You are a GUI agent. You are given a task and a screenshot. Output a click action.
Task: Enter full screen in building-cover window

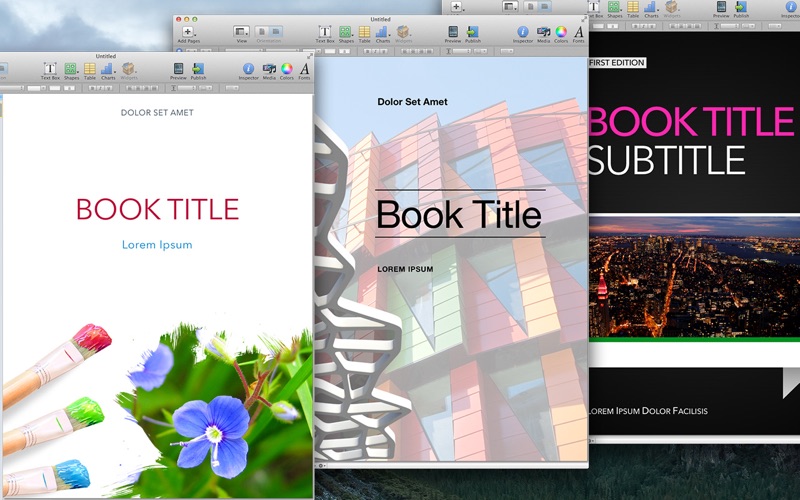point(584,19)
